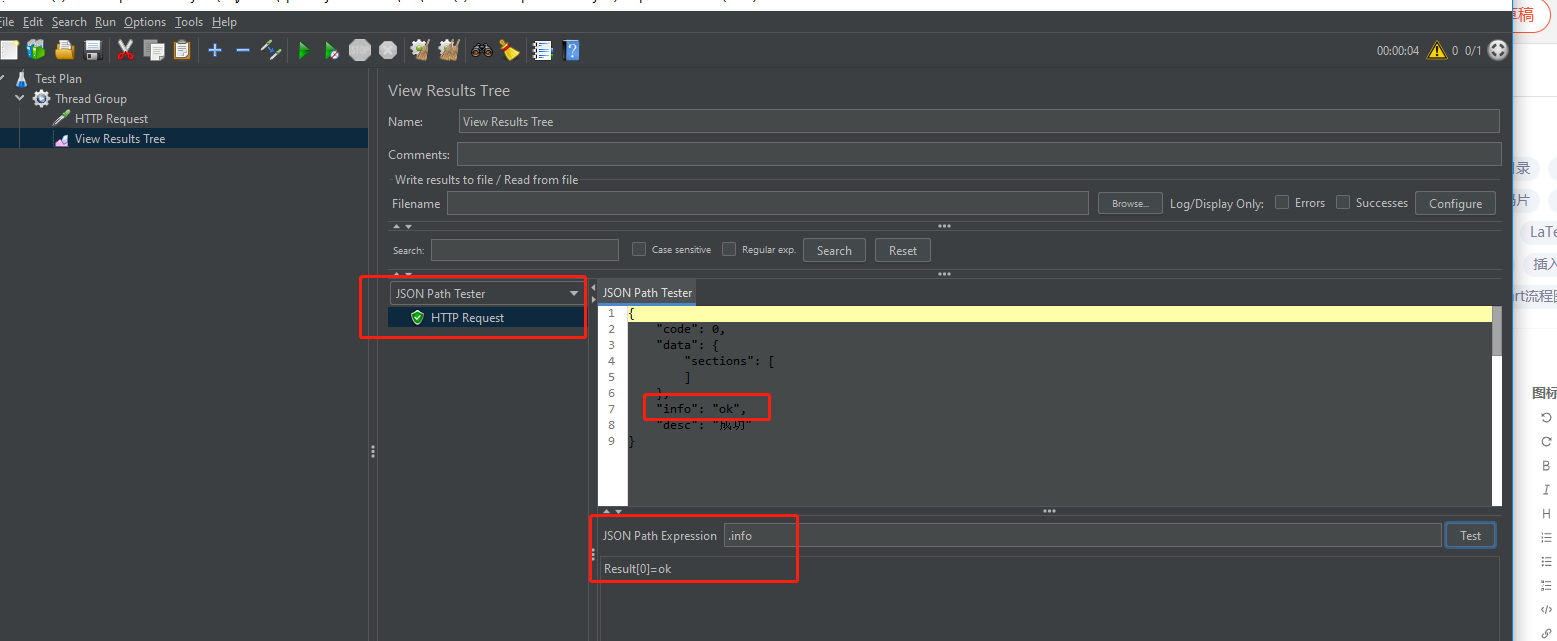1557x641 pixels.
Task: Create a new test plan
Action: point(9,50)
